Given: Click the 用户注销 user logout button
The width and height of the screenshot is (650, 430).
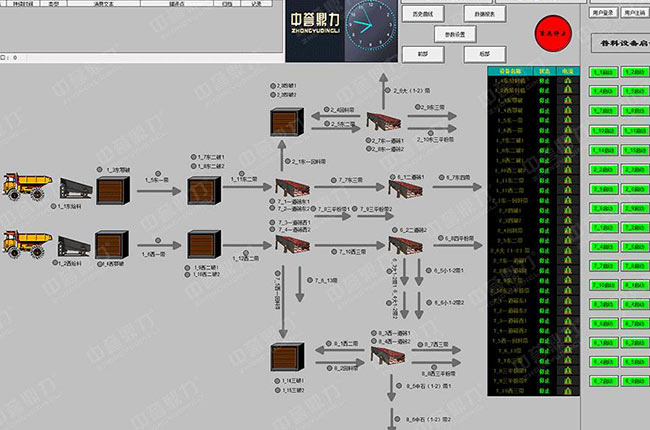Looking at the screenshot, I should 636,13.
